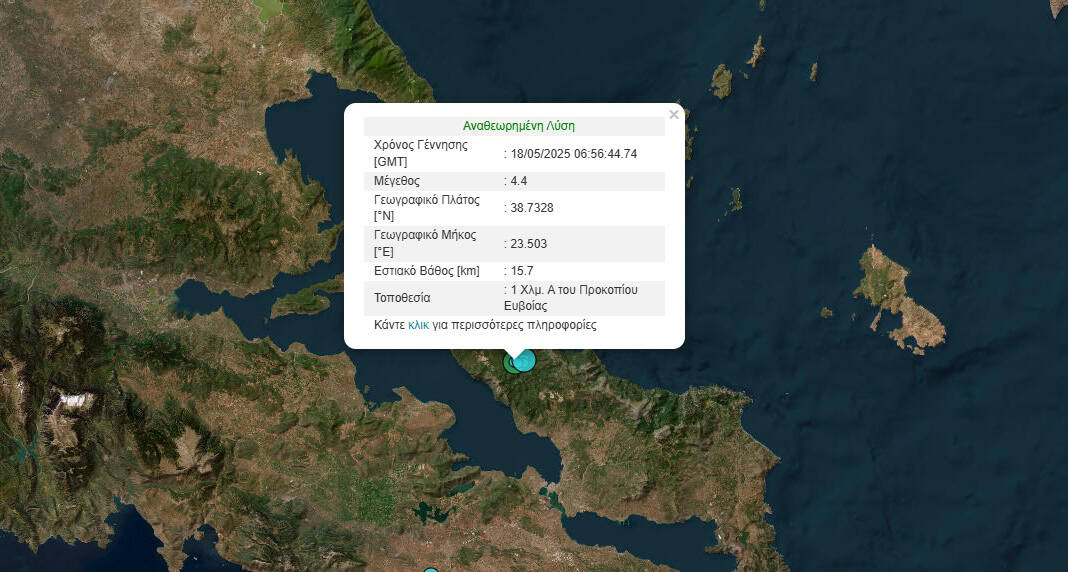Image resolution: width=1068 pixels, height=572 pixels.
Task: Open the κλικ link for more information
Action: [418, 325]
